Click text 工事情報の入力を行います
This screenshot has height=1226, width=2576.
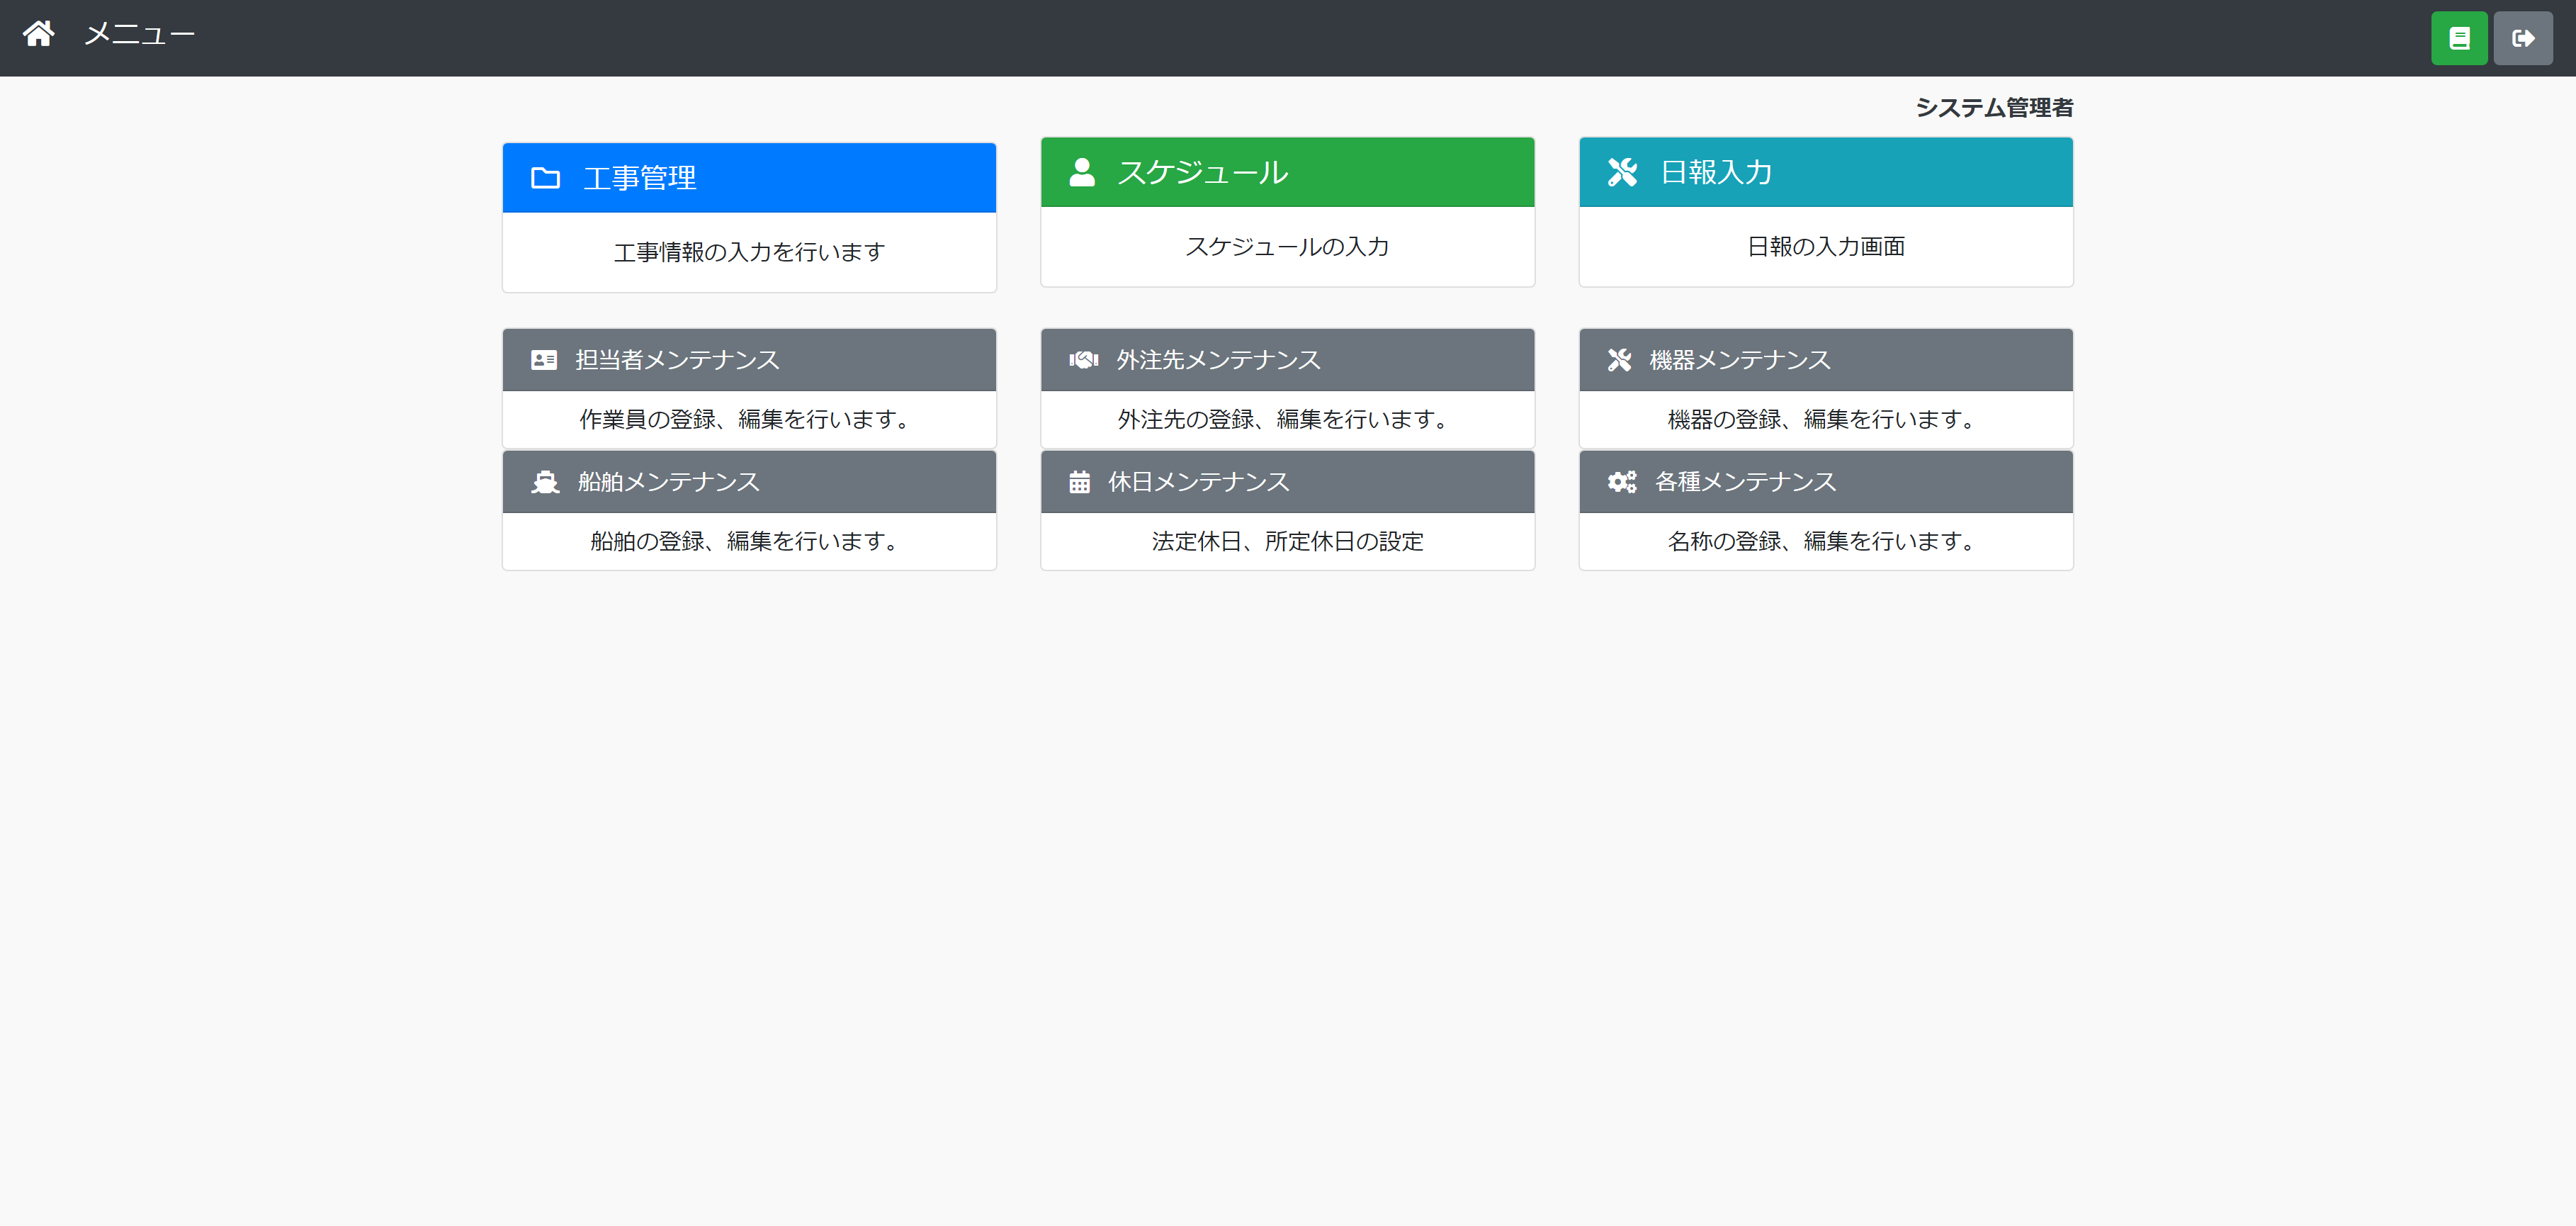coord(749,252)
